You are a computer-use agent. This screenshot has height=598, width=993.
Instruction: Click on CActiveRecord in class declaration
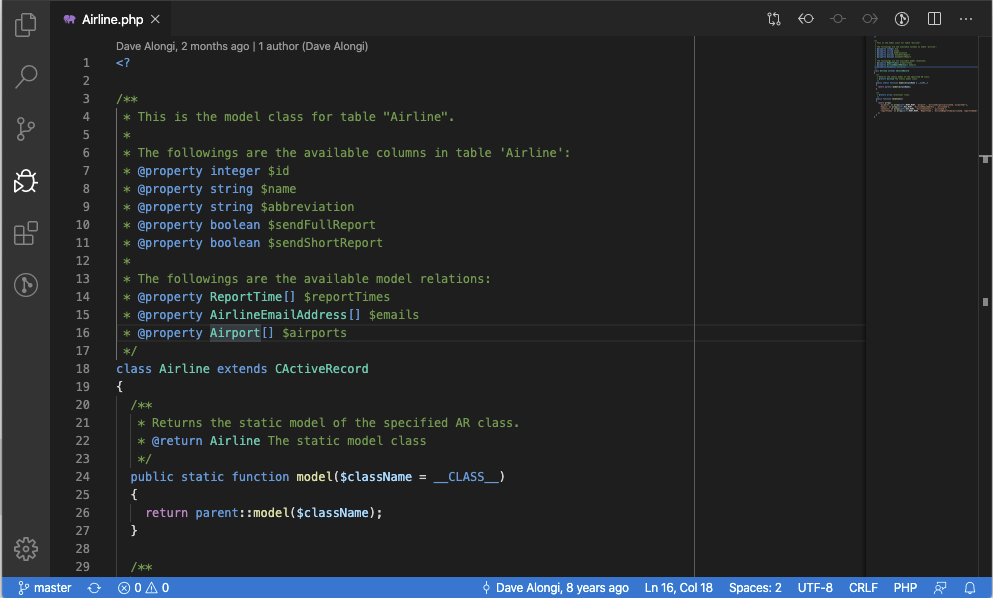pyautogui.click(x=322, y=369)
